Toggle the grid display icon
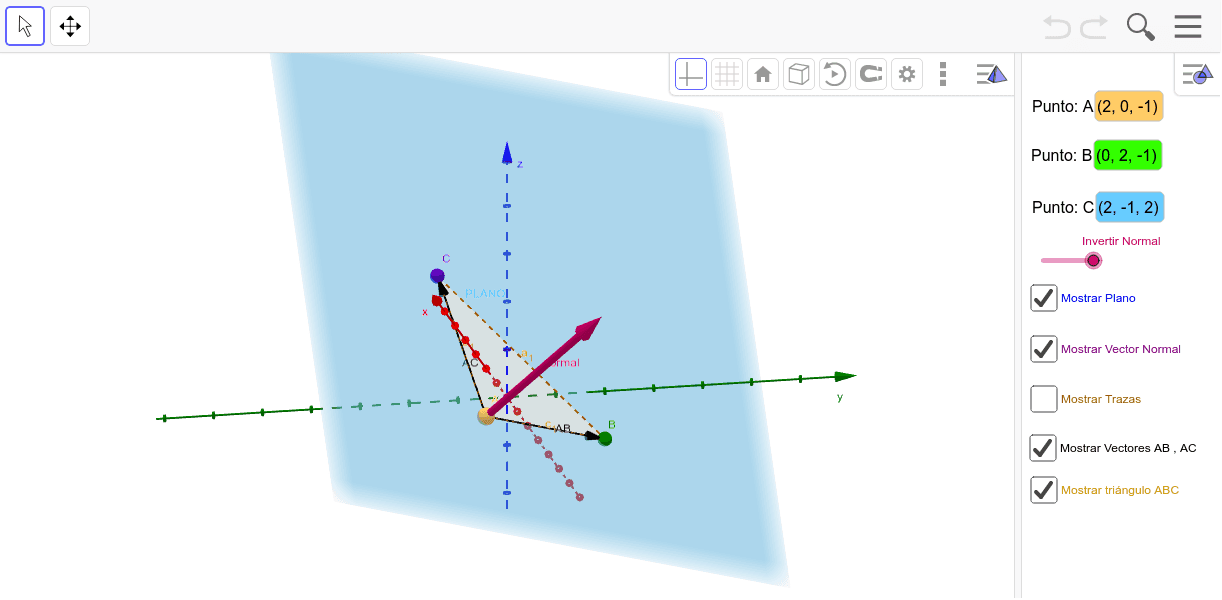The width and height of the screenshot is (1222, 600). point(727,74)
